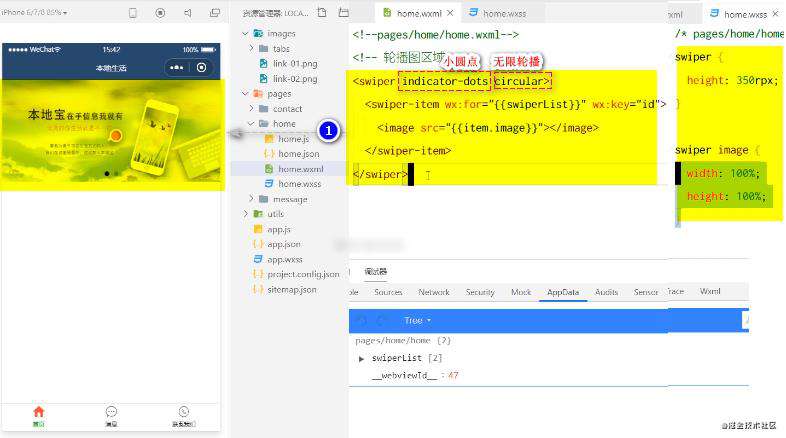786x438 pixels.
Task: Open home.js file
Action: [x=293, y=139]
